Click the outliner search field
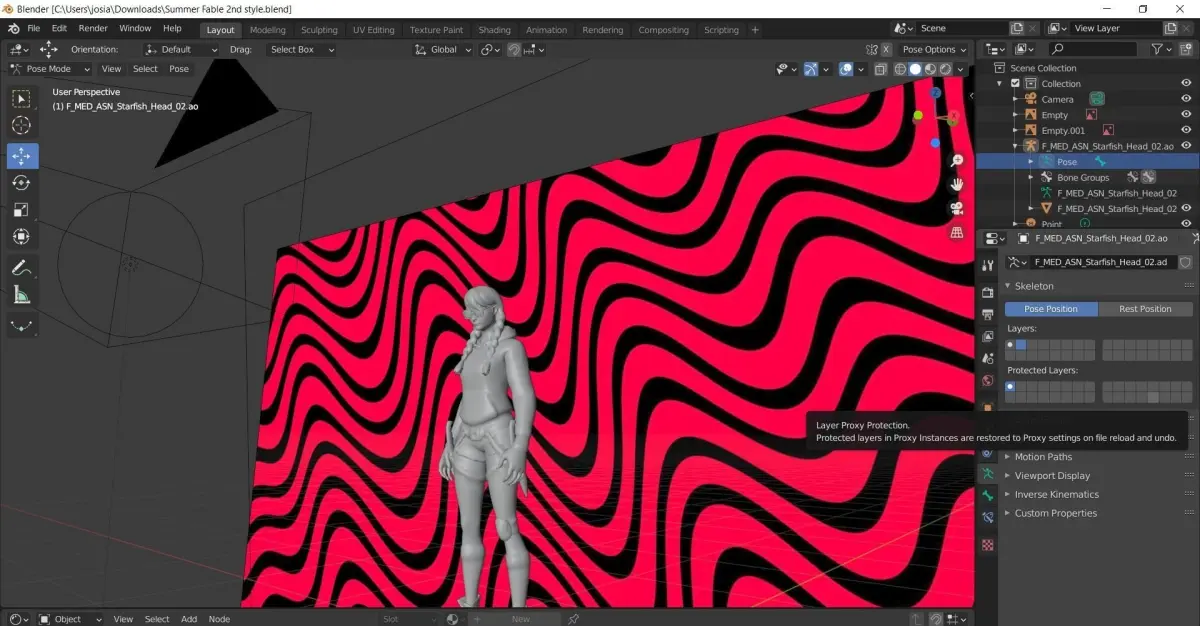Viewport: 1200px width, 626px height. pos(1093,48)
